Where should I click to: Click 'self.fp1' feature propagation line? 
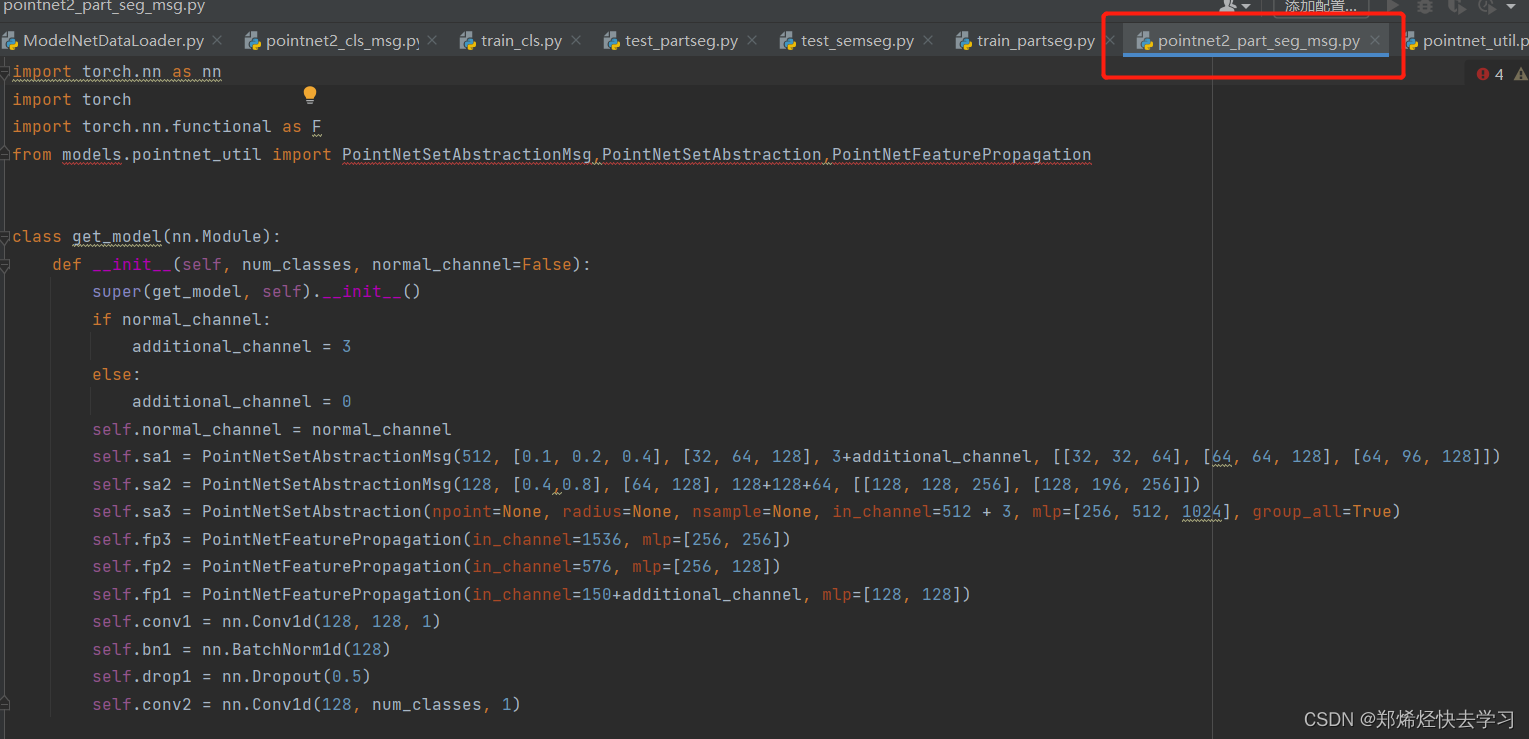coord(532,595)
